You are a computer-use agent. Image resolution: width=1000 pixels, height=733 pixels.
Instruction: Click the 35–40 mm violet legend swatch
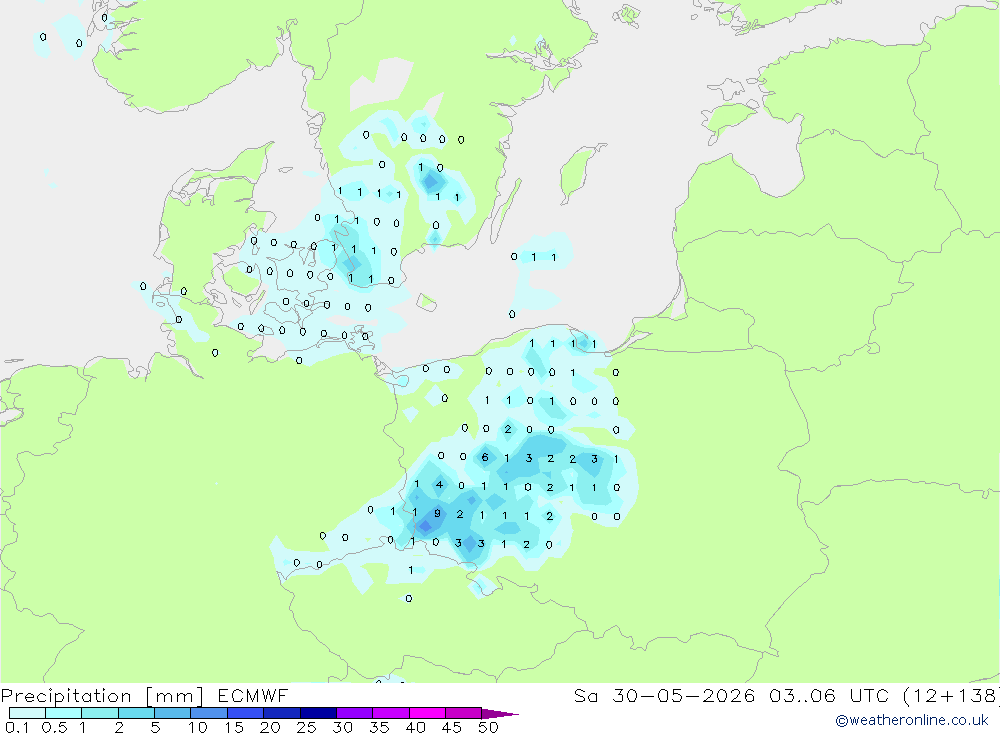[390, 713]
